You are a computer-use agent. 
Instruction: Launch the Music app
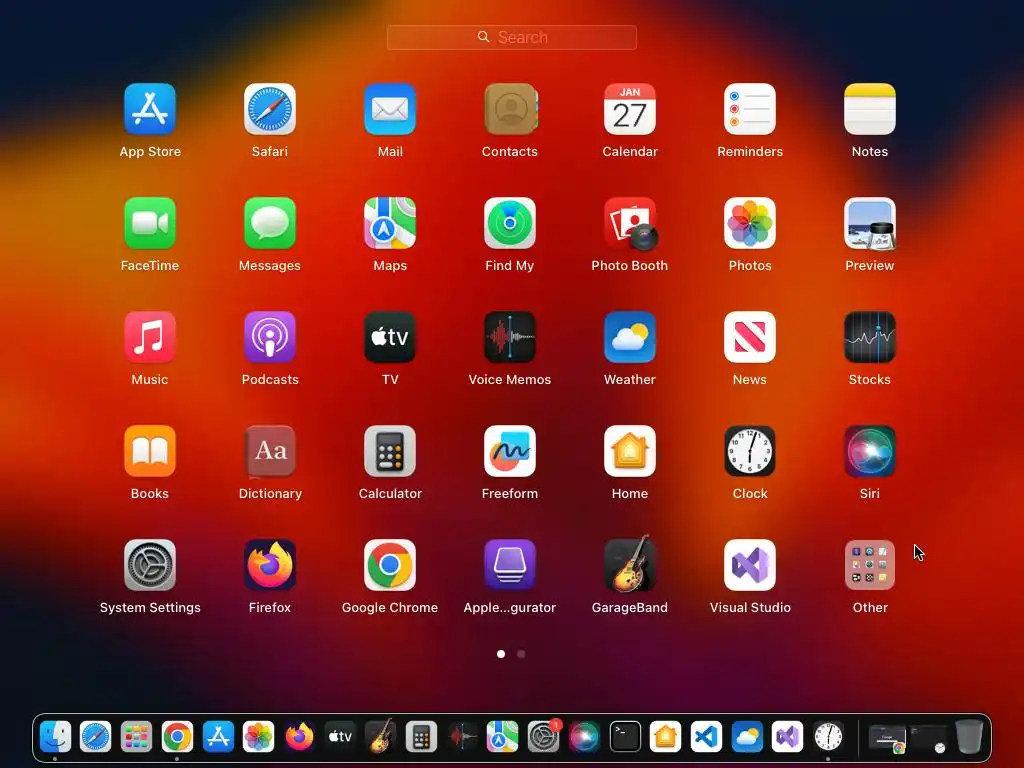150,337
